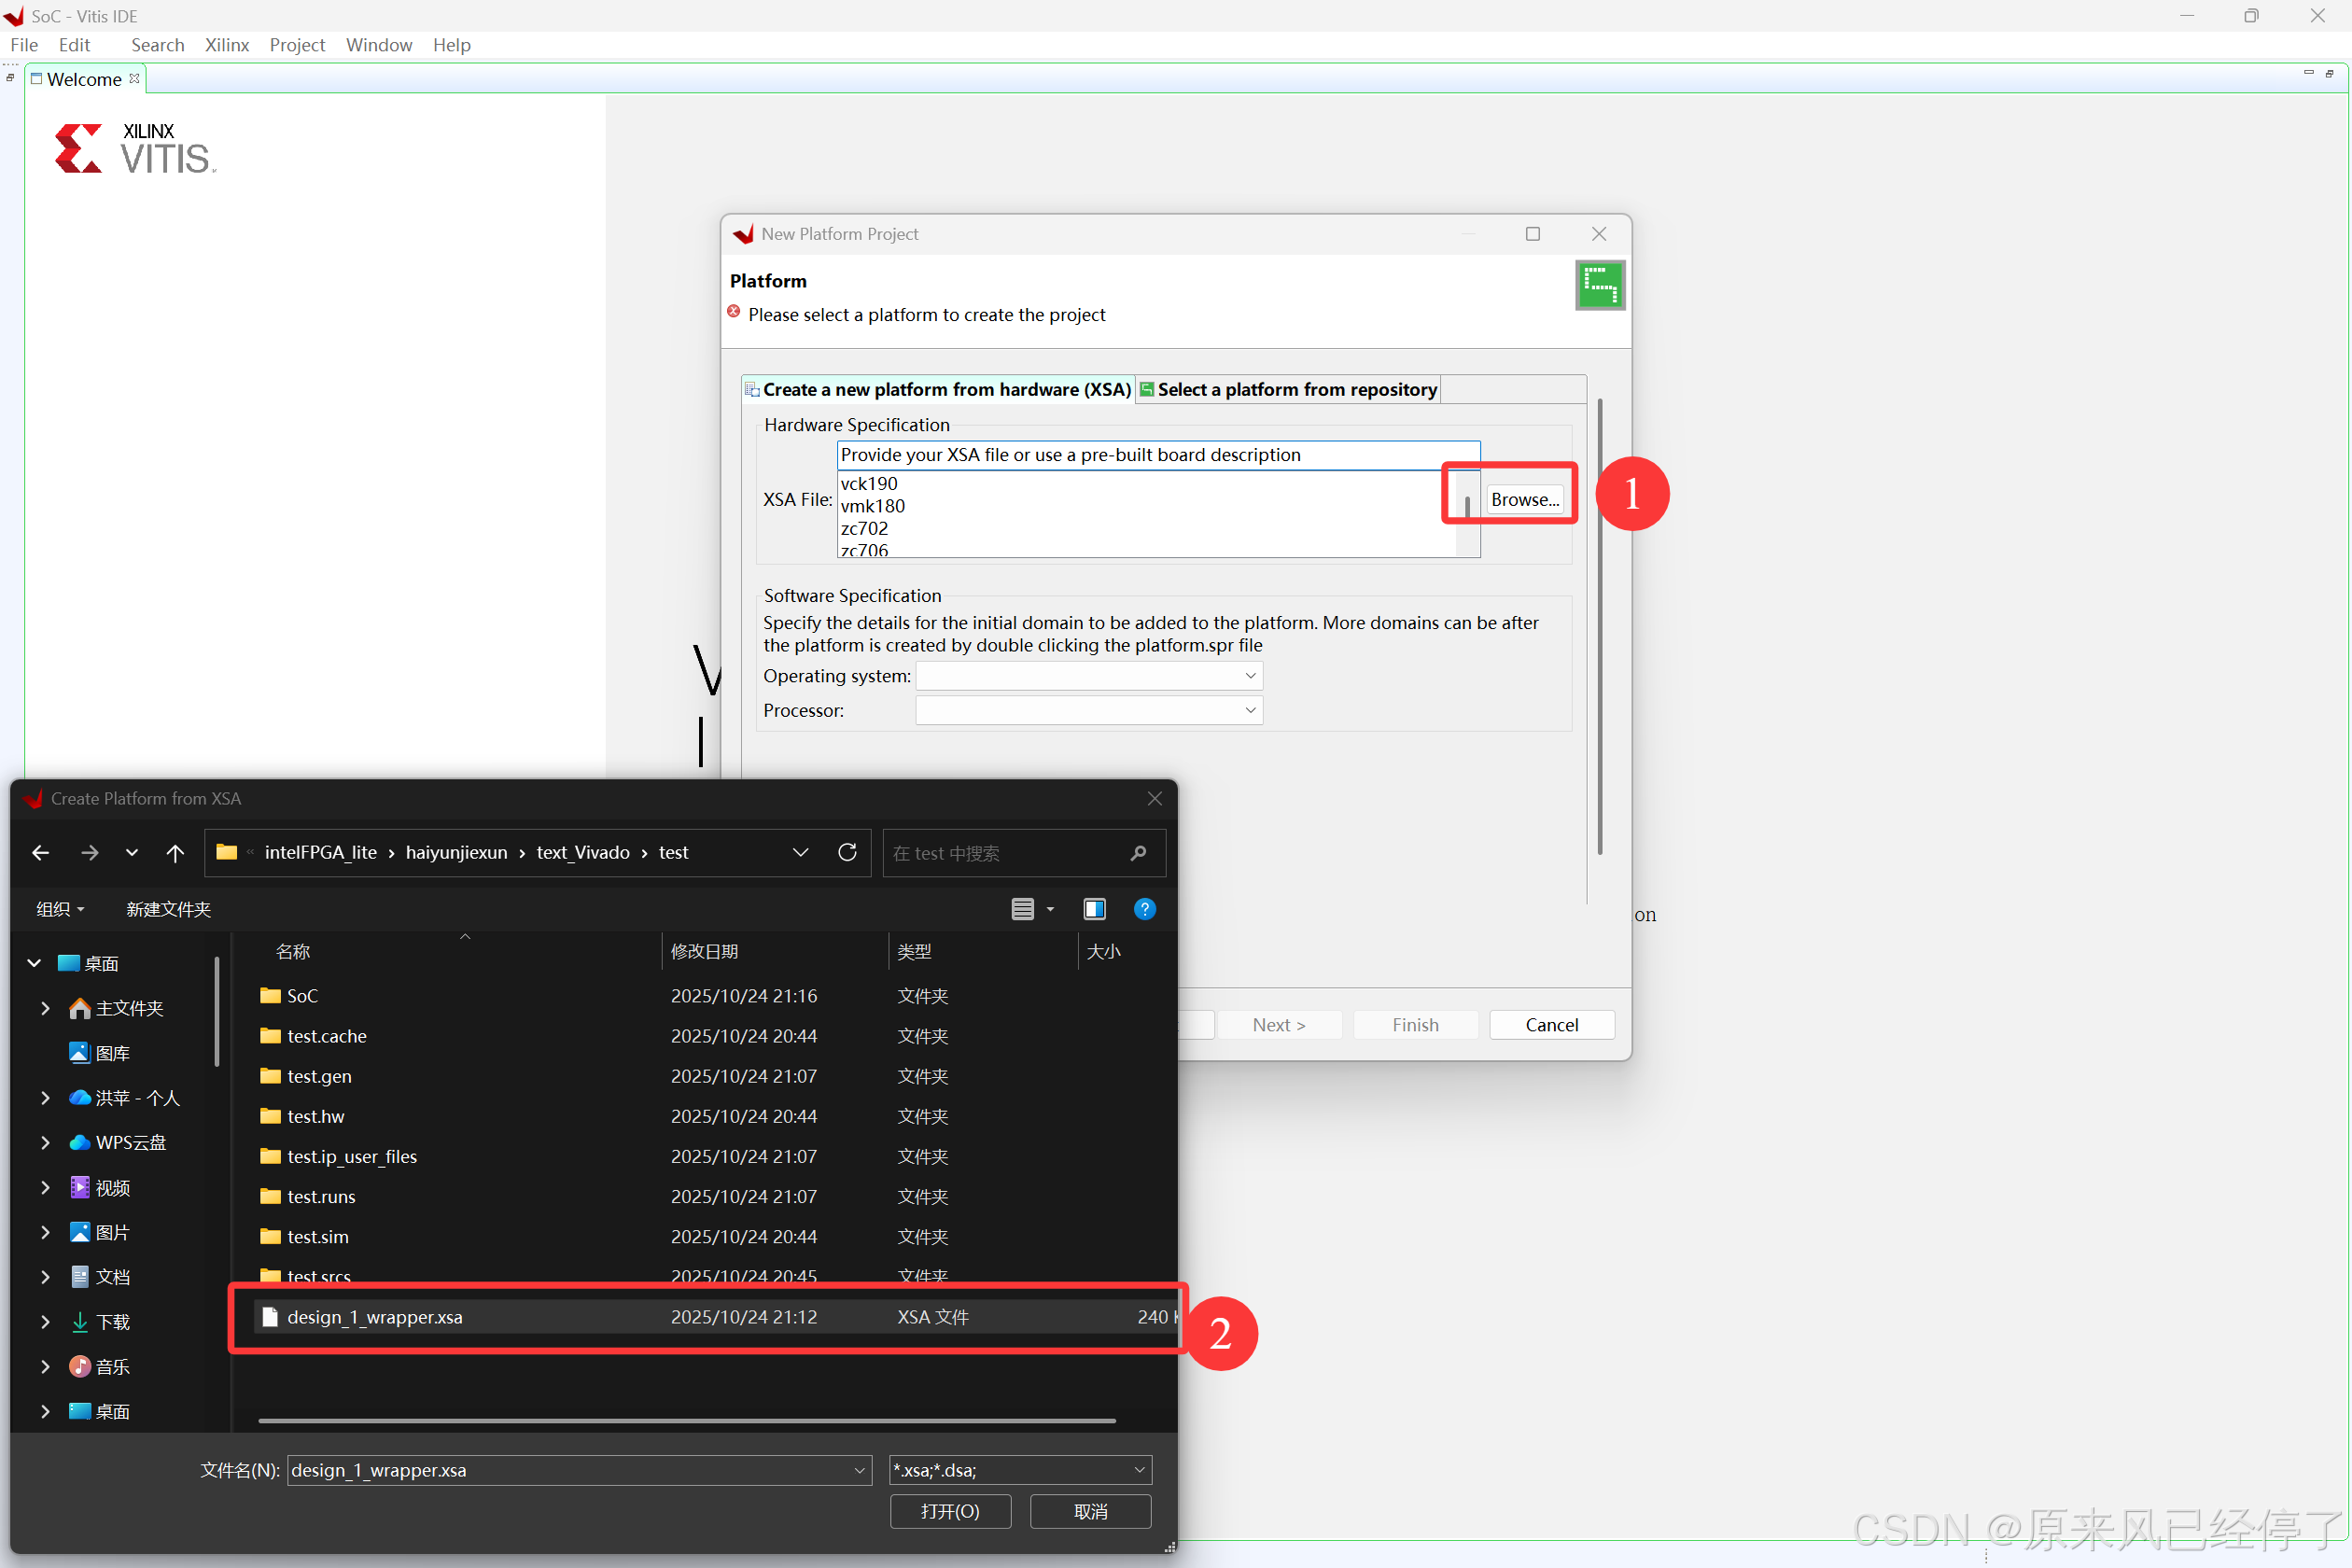Collapse the 桌面 root node
Screen dimensions: 2352x1568
[34, 963]
